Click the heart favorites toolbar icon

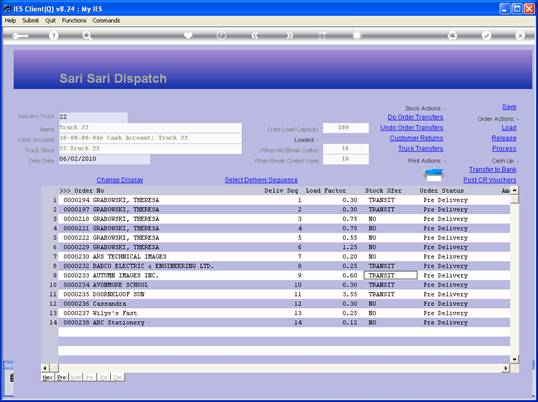188,35
